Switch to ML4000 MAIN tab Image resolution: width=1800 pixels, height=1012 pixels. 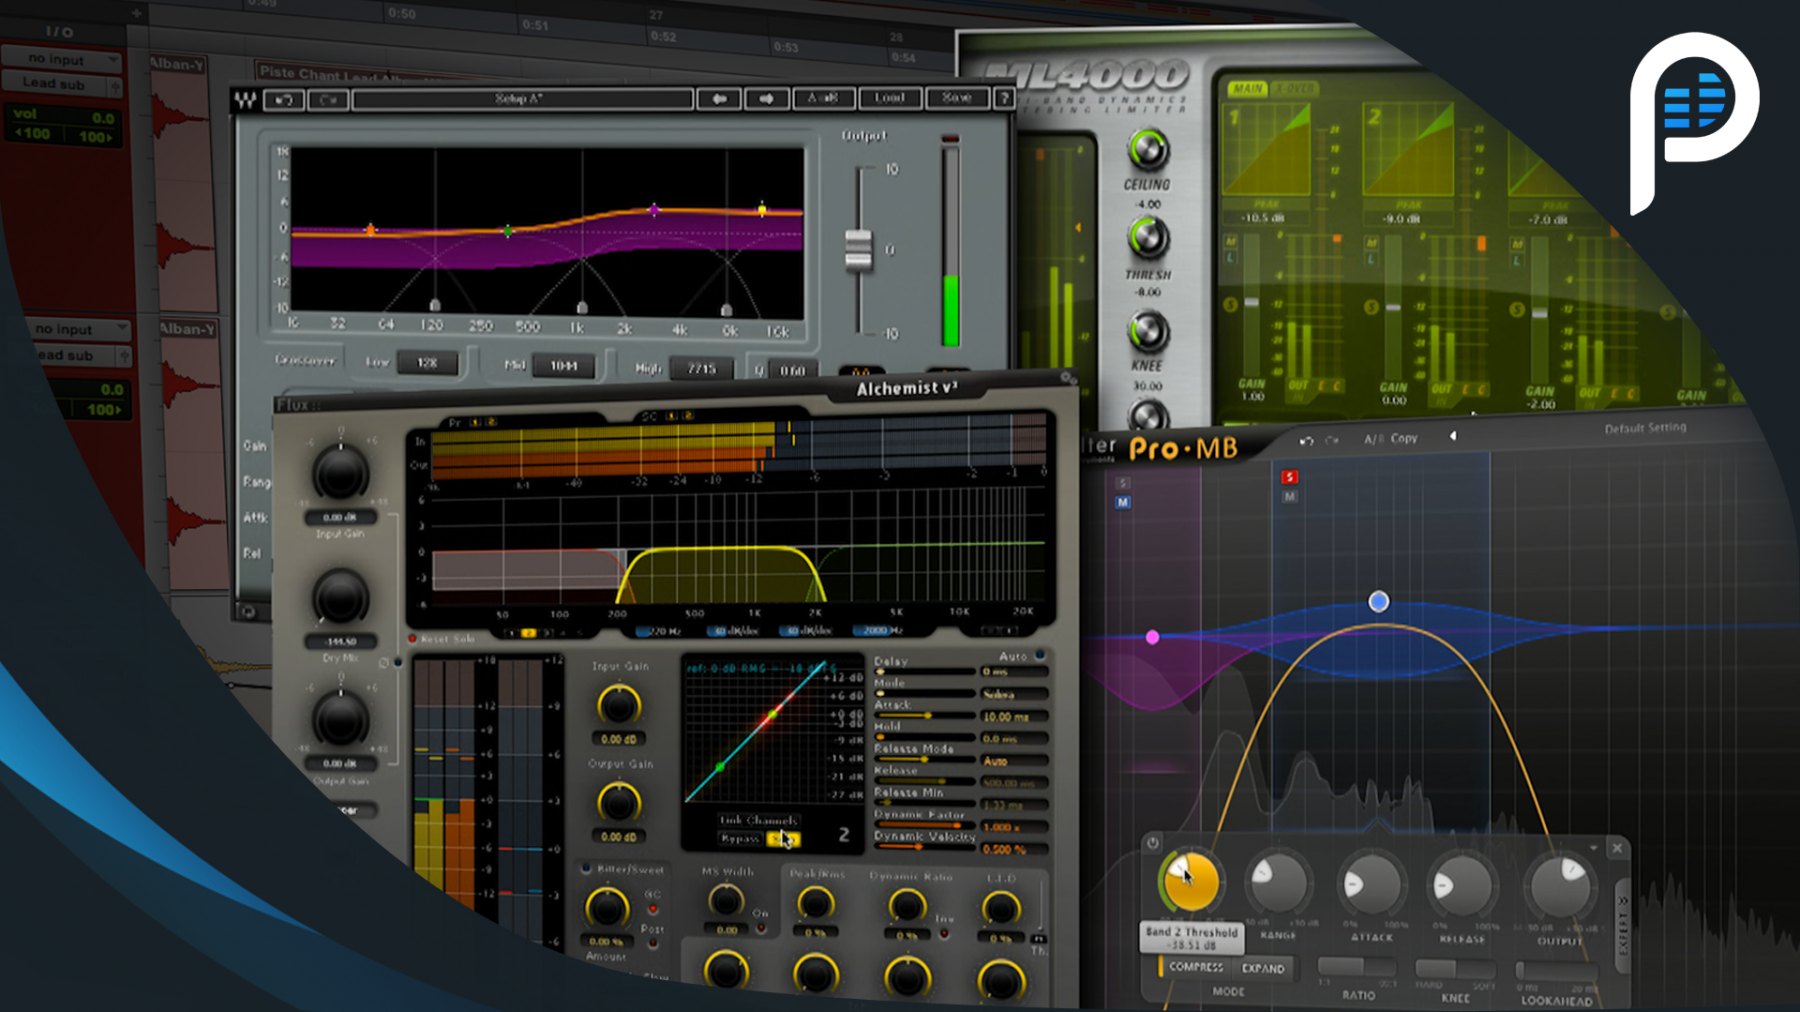(x=1247, y=89)
